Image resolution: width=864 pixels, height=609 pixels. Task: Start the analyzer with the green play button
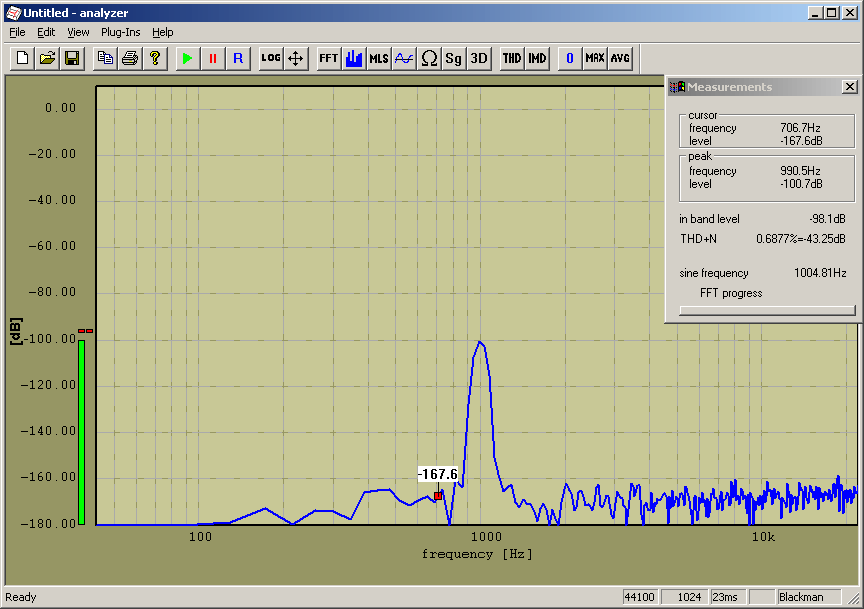[187, 58]
